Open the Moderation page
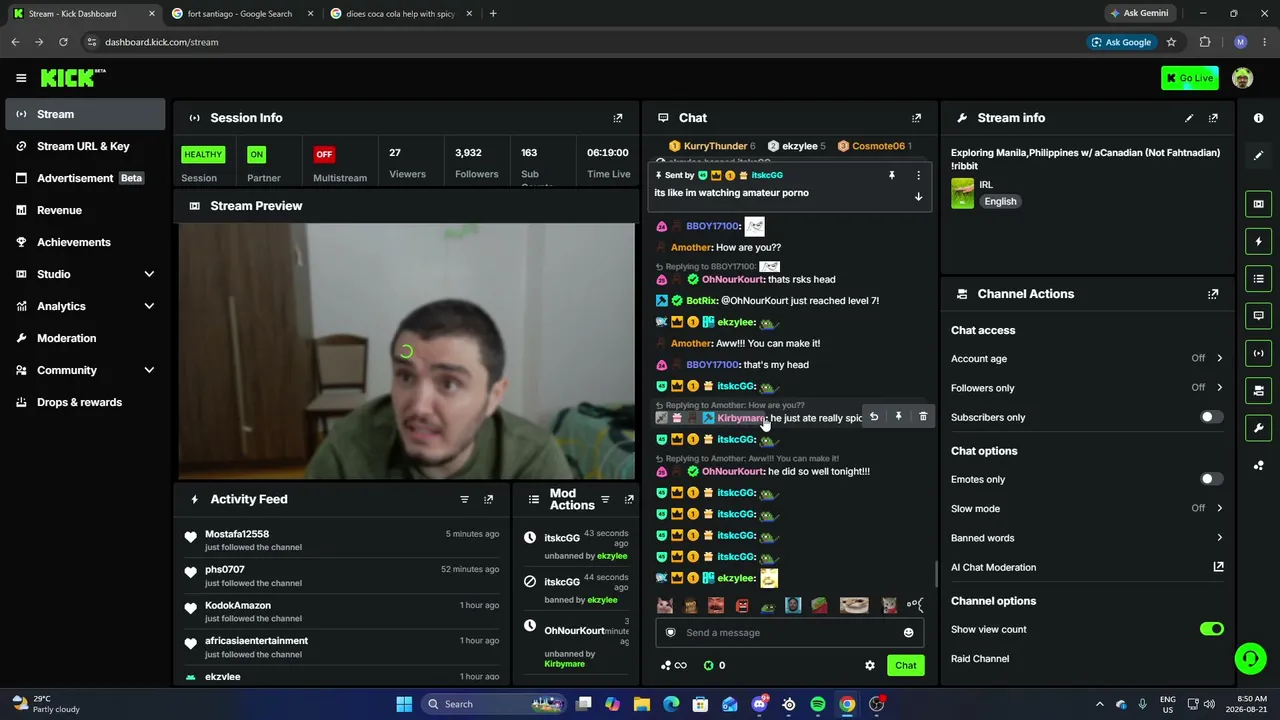Viewport: 1280px width, 720px height. pyautogui.click(x=85, y=338)
